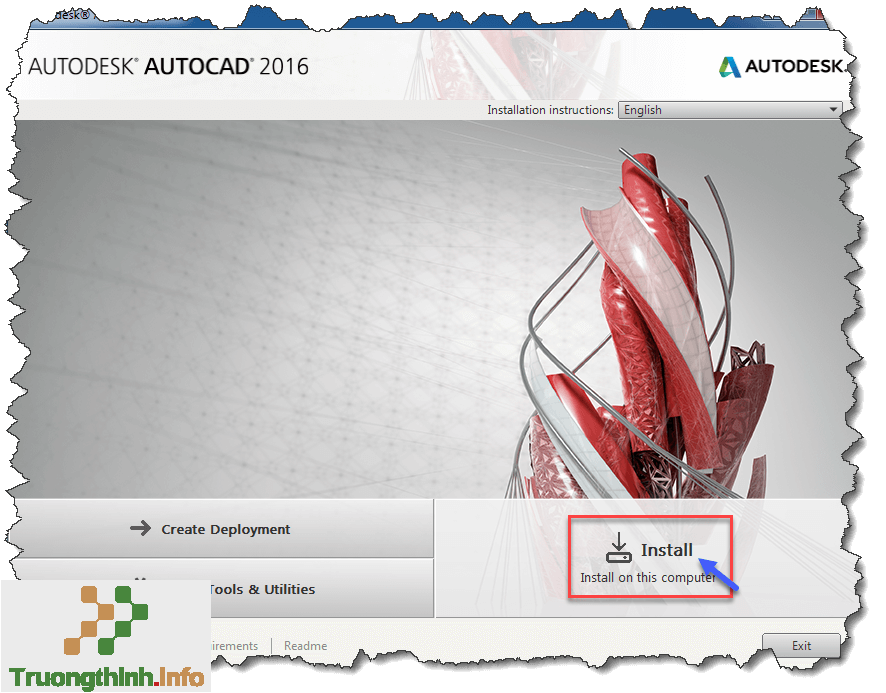
Task: Click the Create Deployment arrow icon
Action: 140,529
